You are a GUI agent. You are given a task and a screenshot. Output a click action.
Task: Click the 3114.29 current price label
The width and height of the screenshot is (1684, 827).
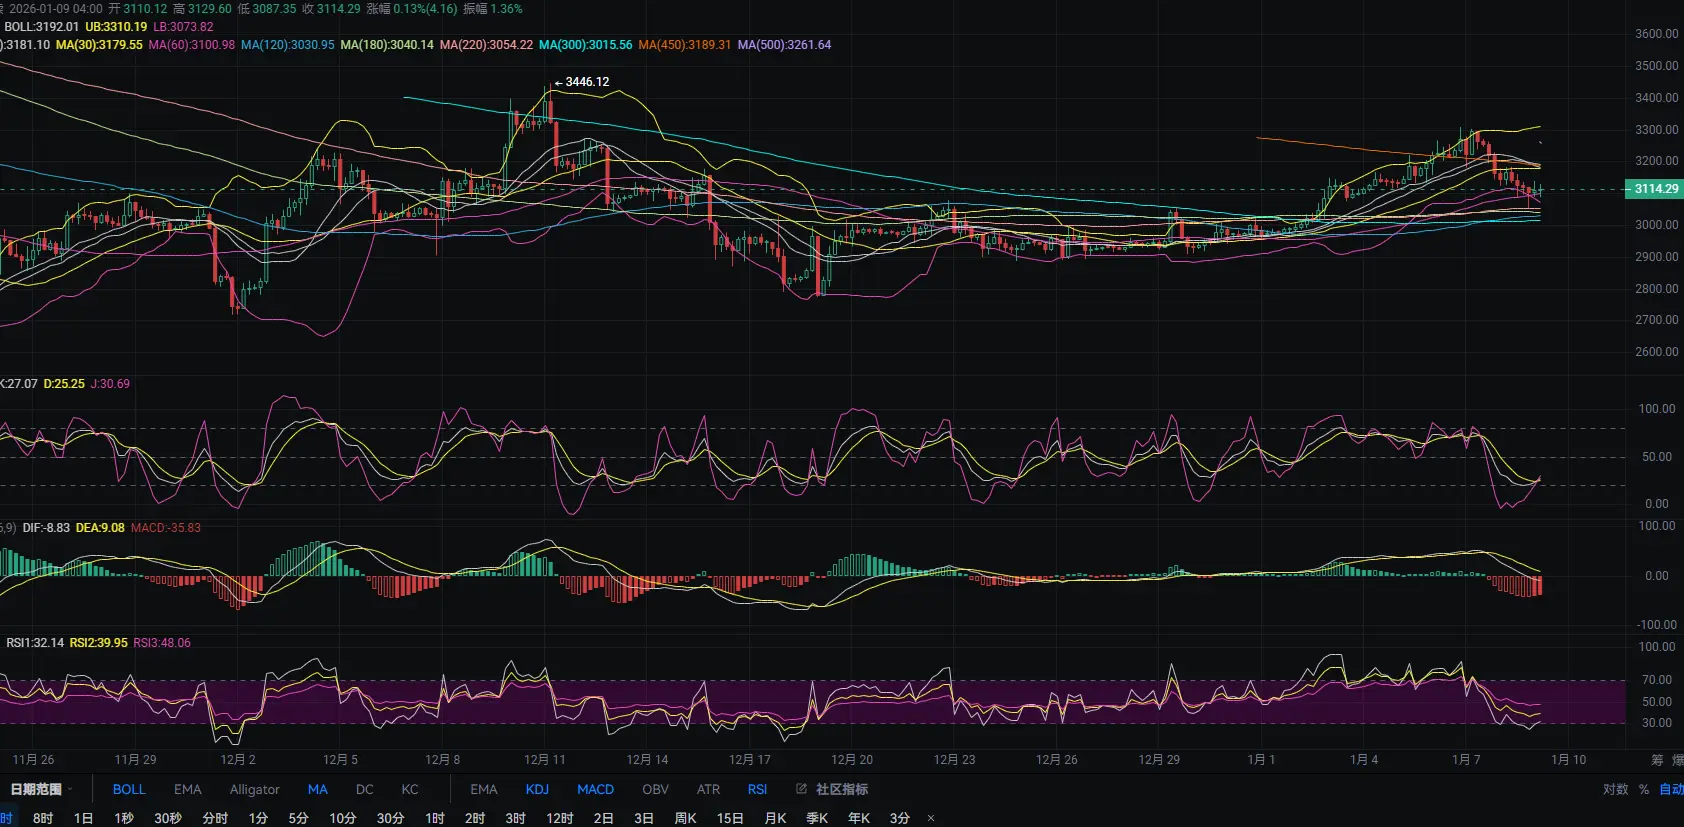click(x=1655, y=188)
